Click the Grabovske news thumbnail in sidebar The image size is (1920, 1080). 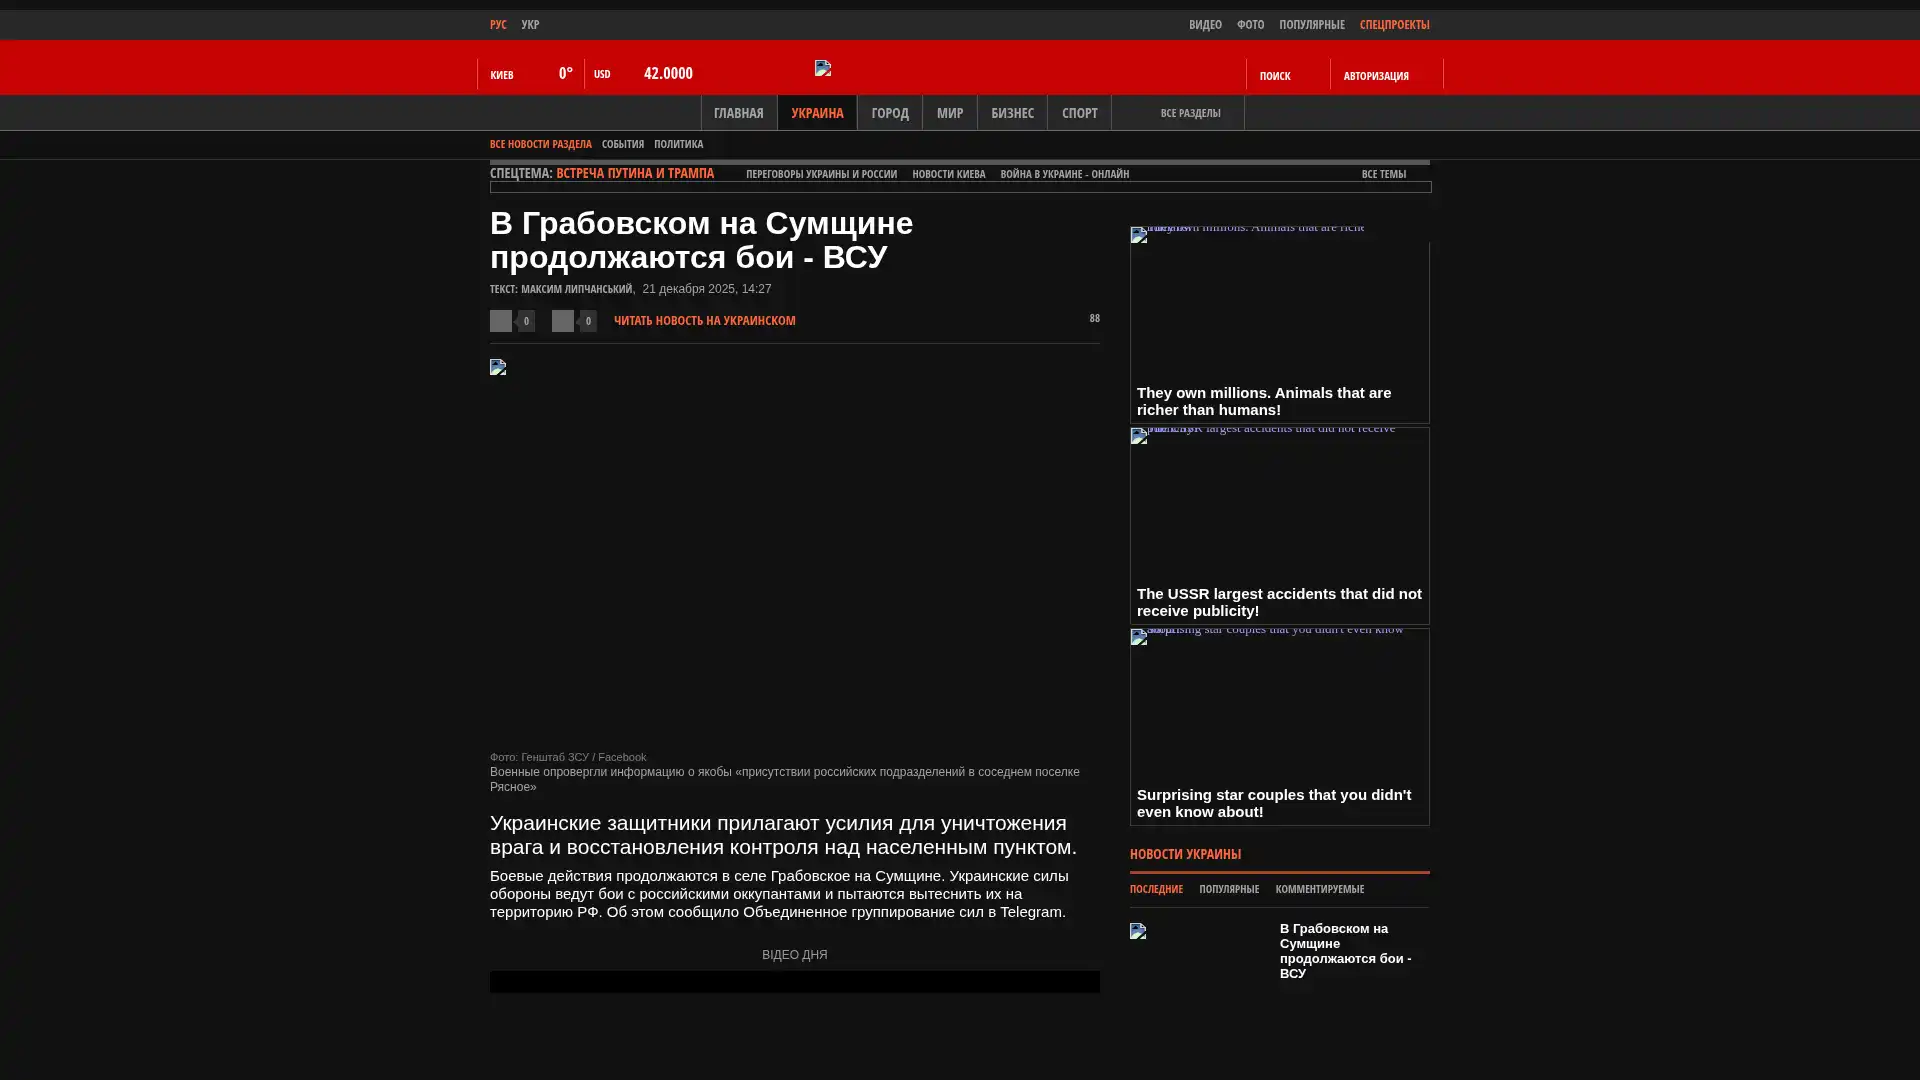[1139, 931]
